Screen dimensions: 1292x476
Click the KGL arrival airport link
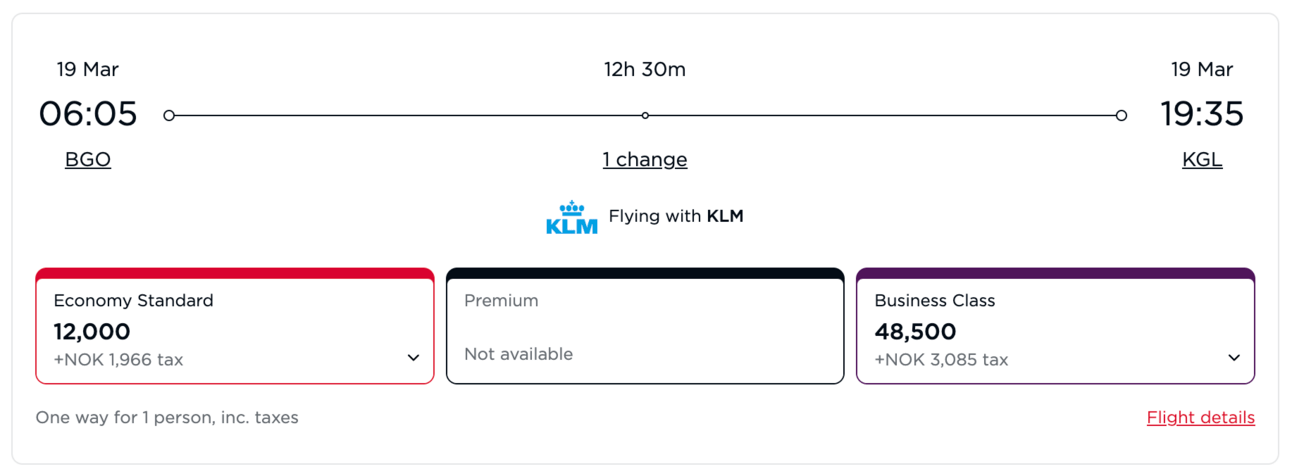[x=1202, y=160]
